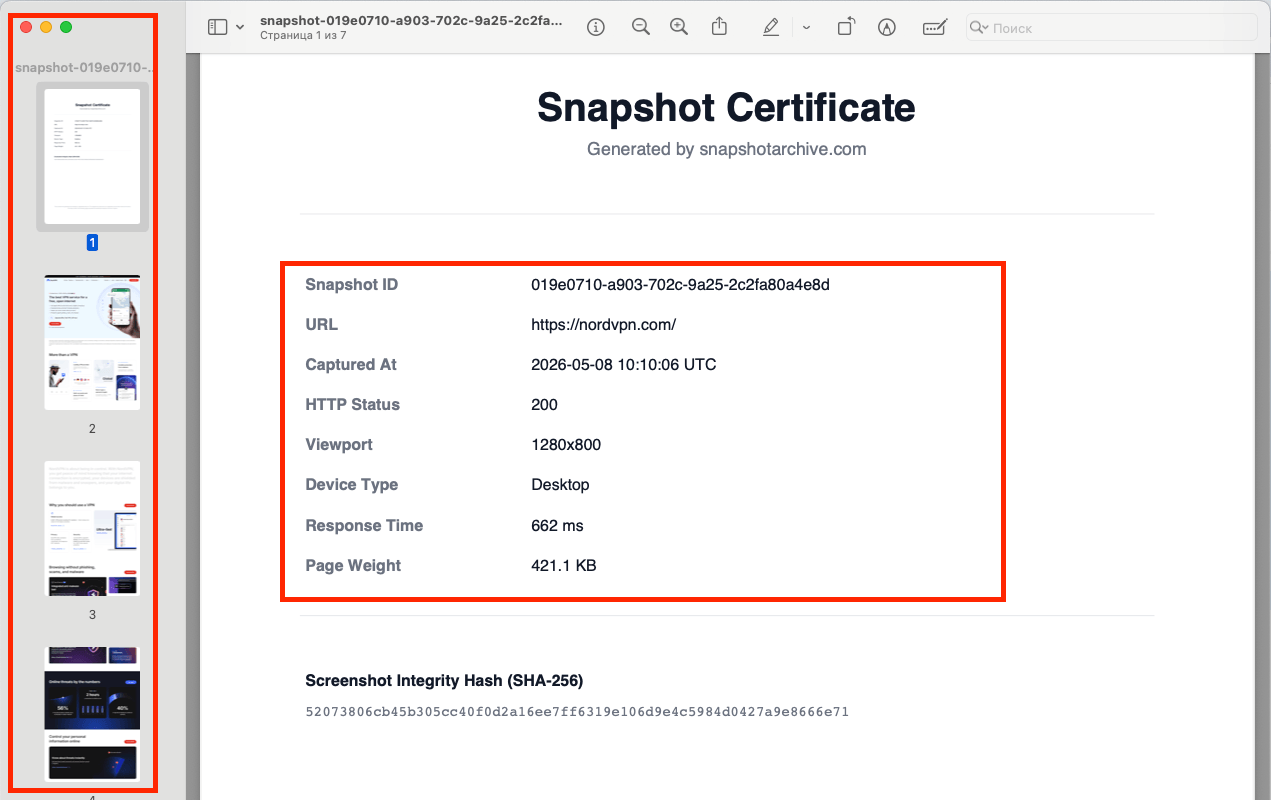Close the Preview window with red button

click(26, 27)
